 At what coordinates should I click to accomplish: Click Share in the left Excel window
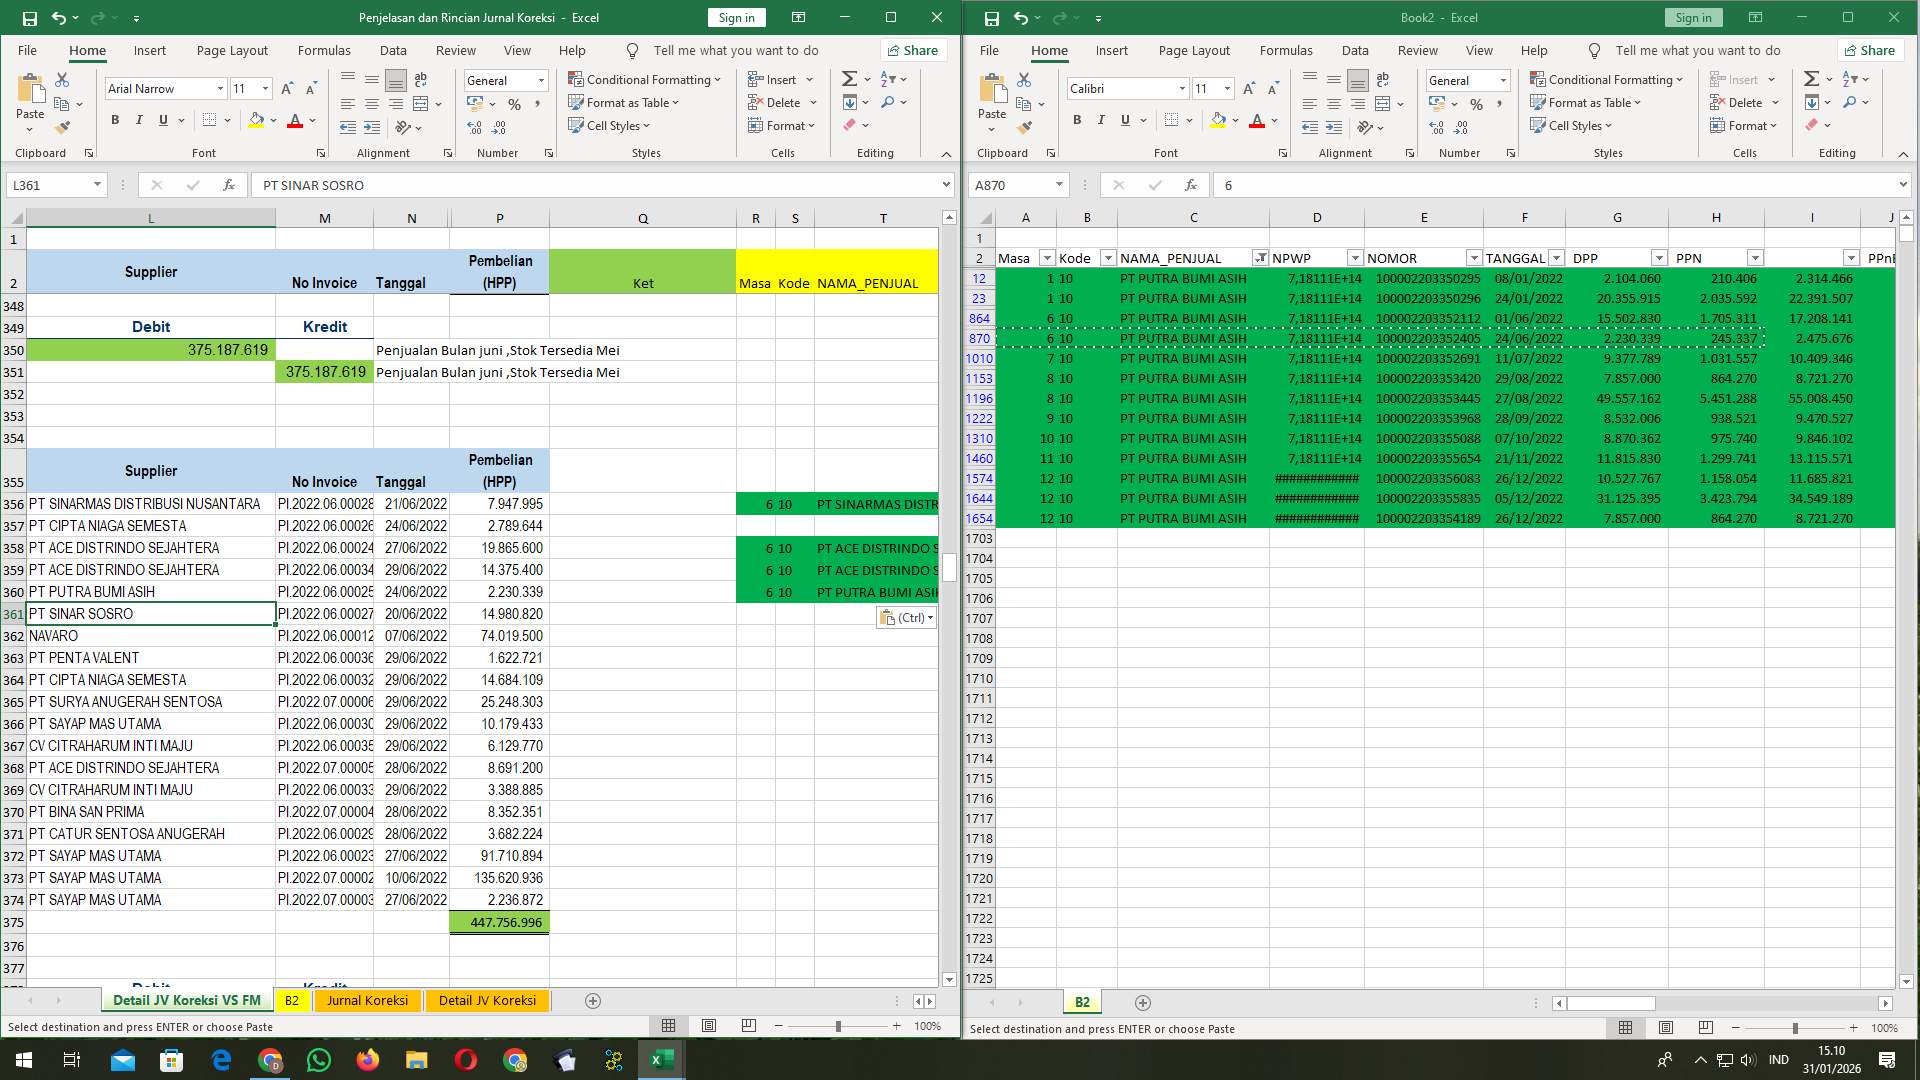click(911, 50)
